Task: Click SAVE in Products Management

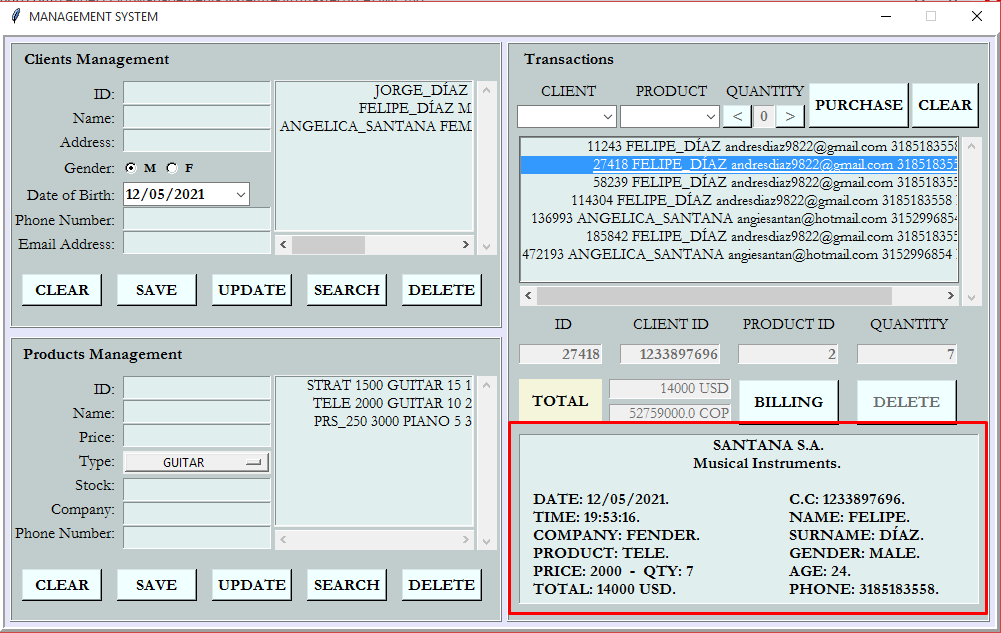Action: click(x=156, y=585)
